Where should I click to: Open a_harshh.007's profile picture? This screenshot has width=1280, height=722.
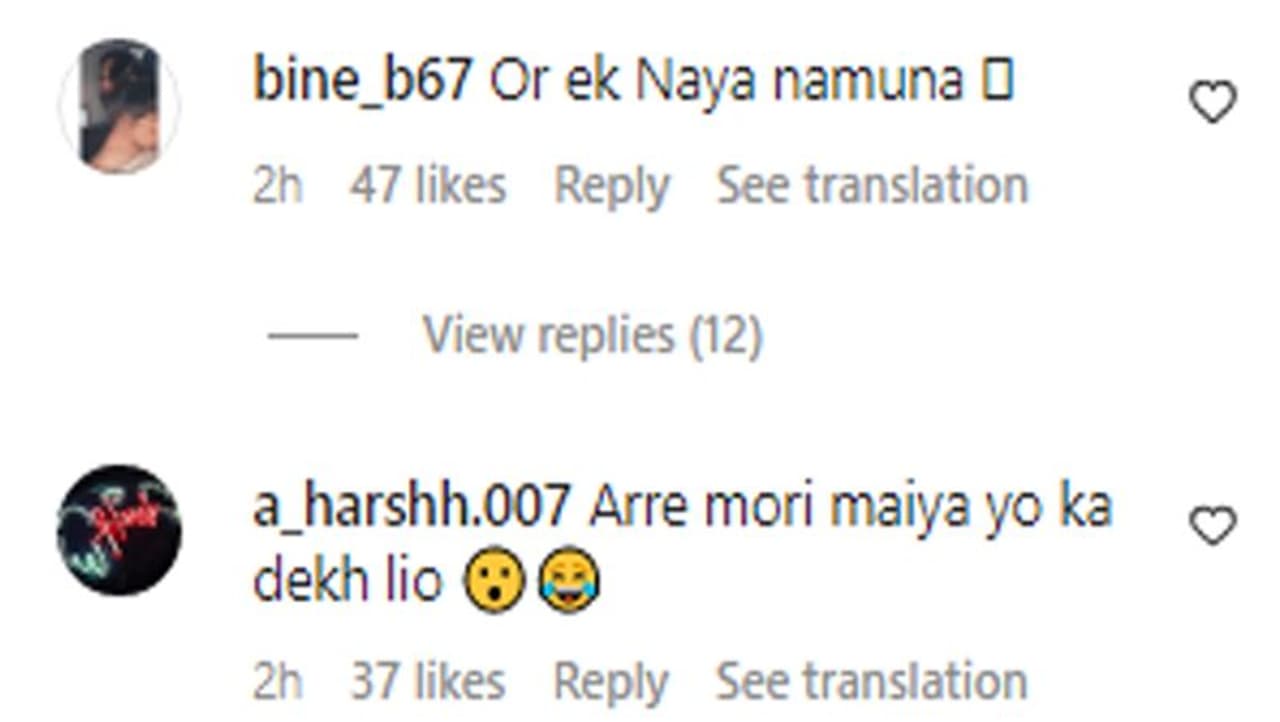coord(119,530)
